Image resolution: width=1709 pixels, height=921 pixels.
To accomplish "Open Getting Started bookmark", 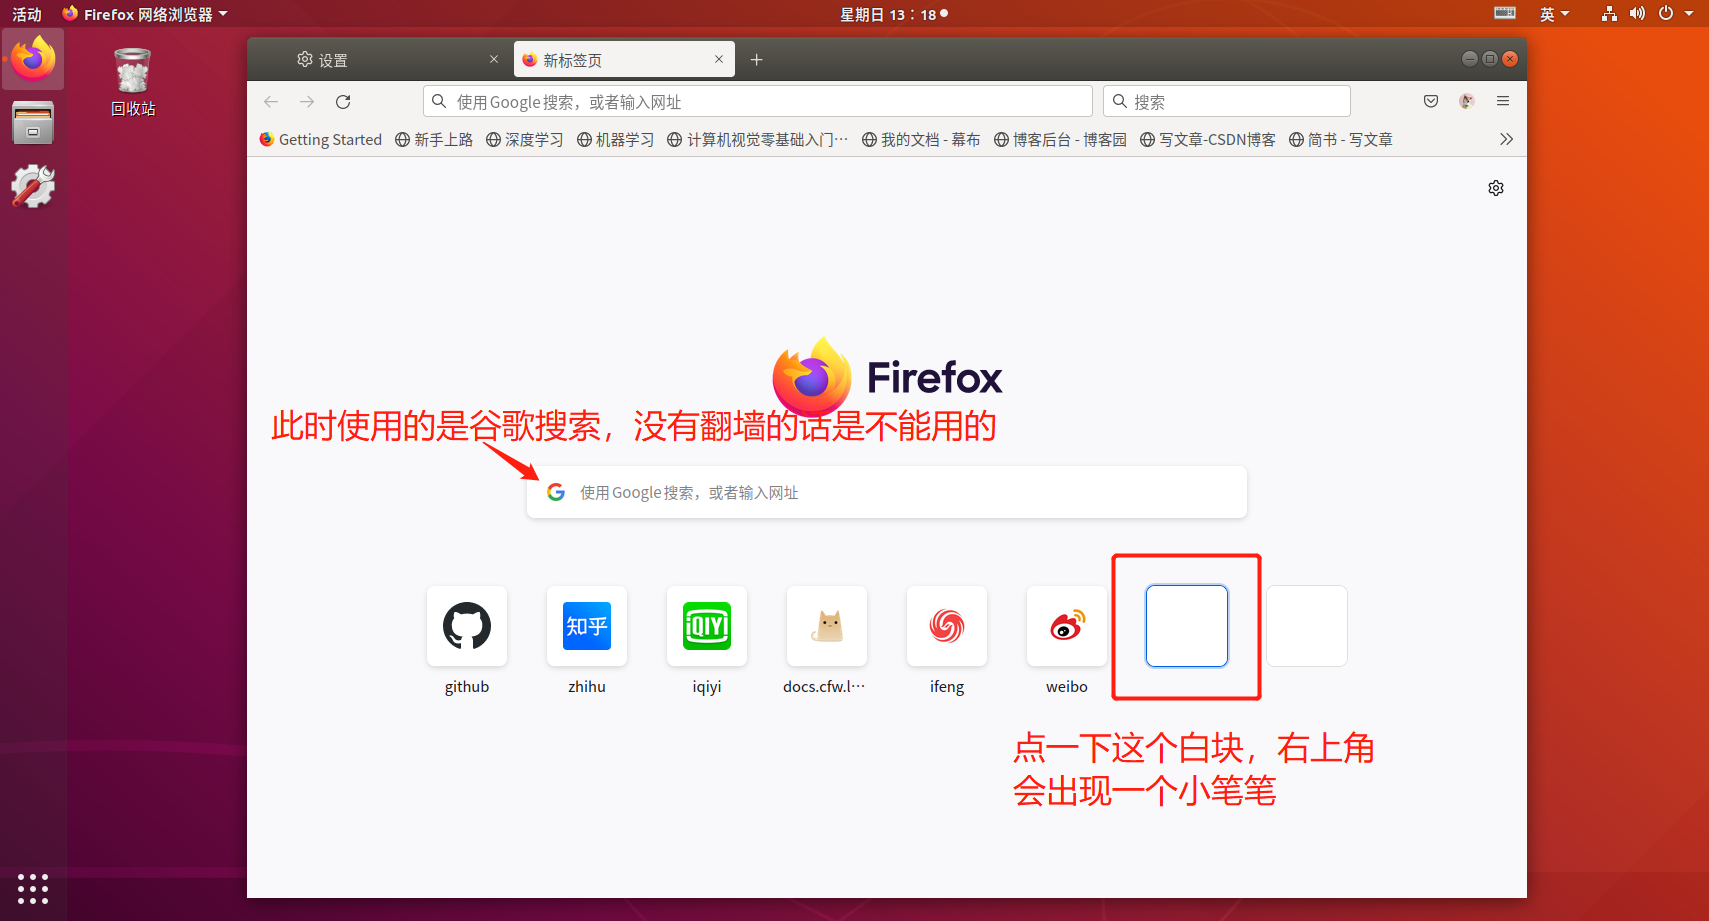I will point(321,139).
